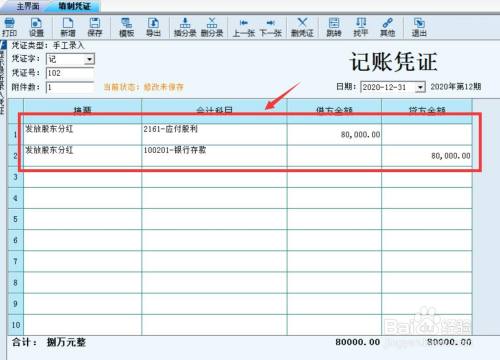
Task: Click the 凭证号 field showing 102
Action: click(x=70, y=73)
